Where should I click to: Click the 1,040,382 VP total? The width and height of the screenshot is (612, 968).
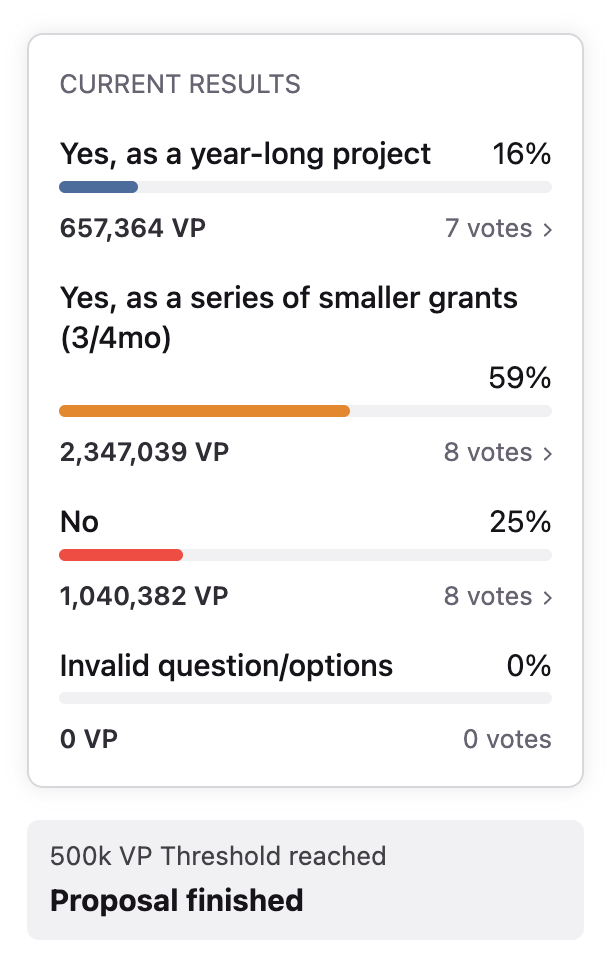tap(144, 597)
